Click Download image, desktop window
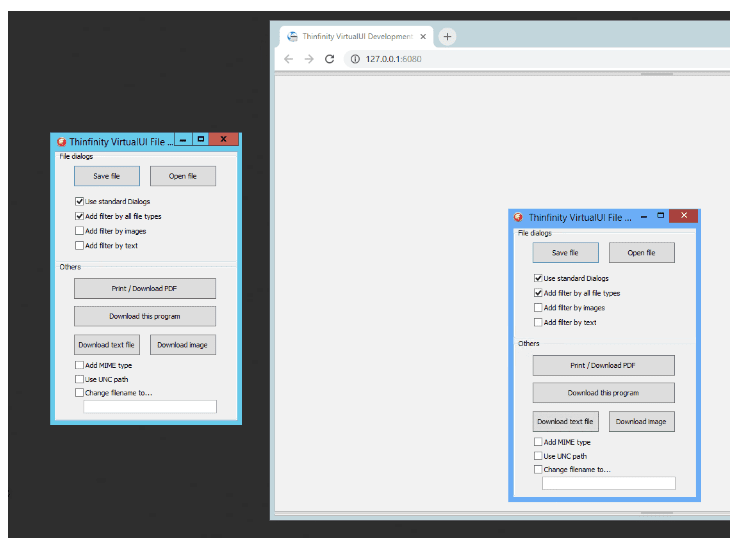The height and width of the screenshot is (548, 741). tap(183, 345)
